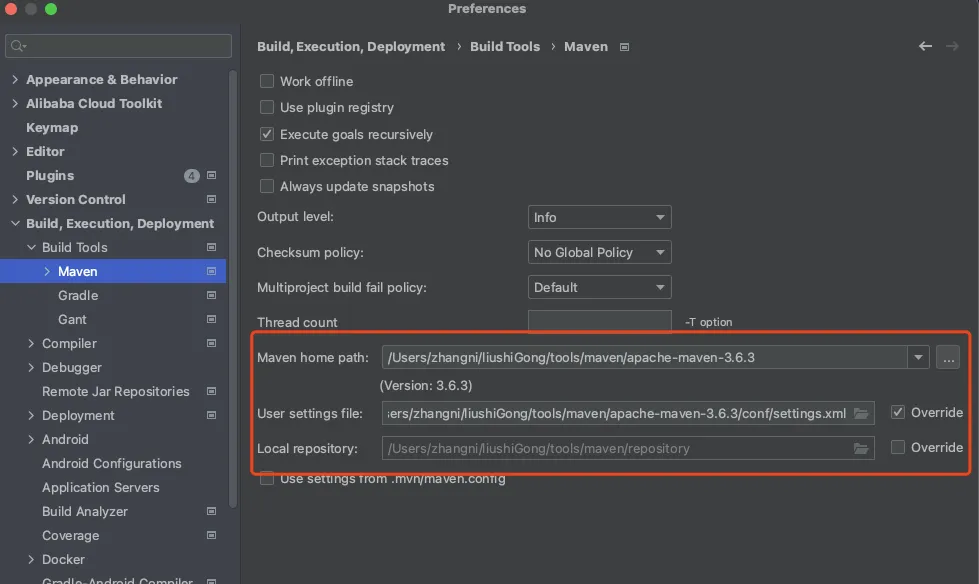Click project-level icon next to Version Control

[x=211, y=199]
